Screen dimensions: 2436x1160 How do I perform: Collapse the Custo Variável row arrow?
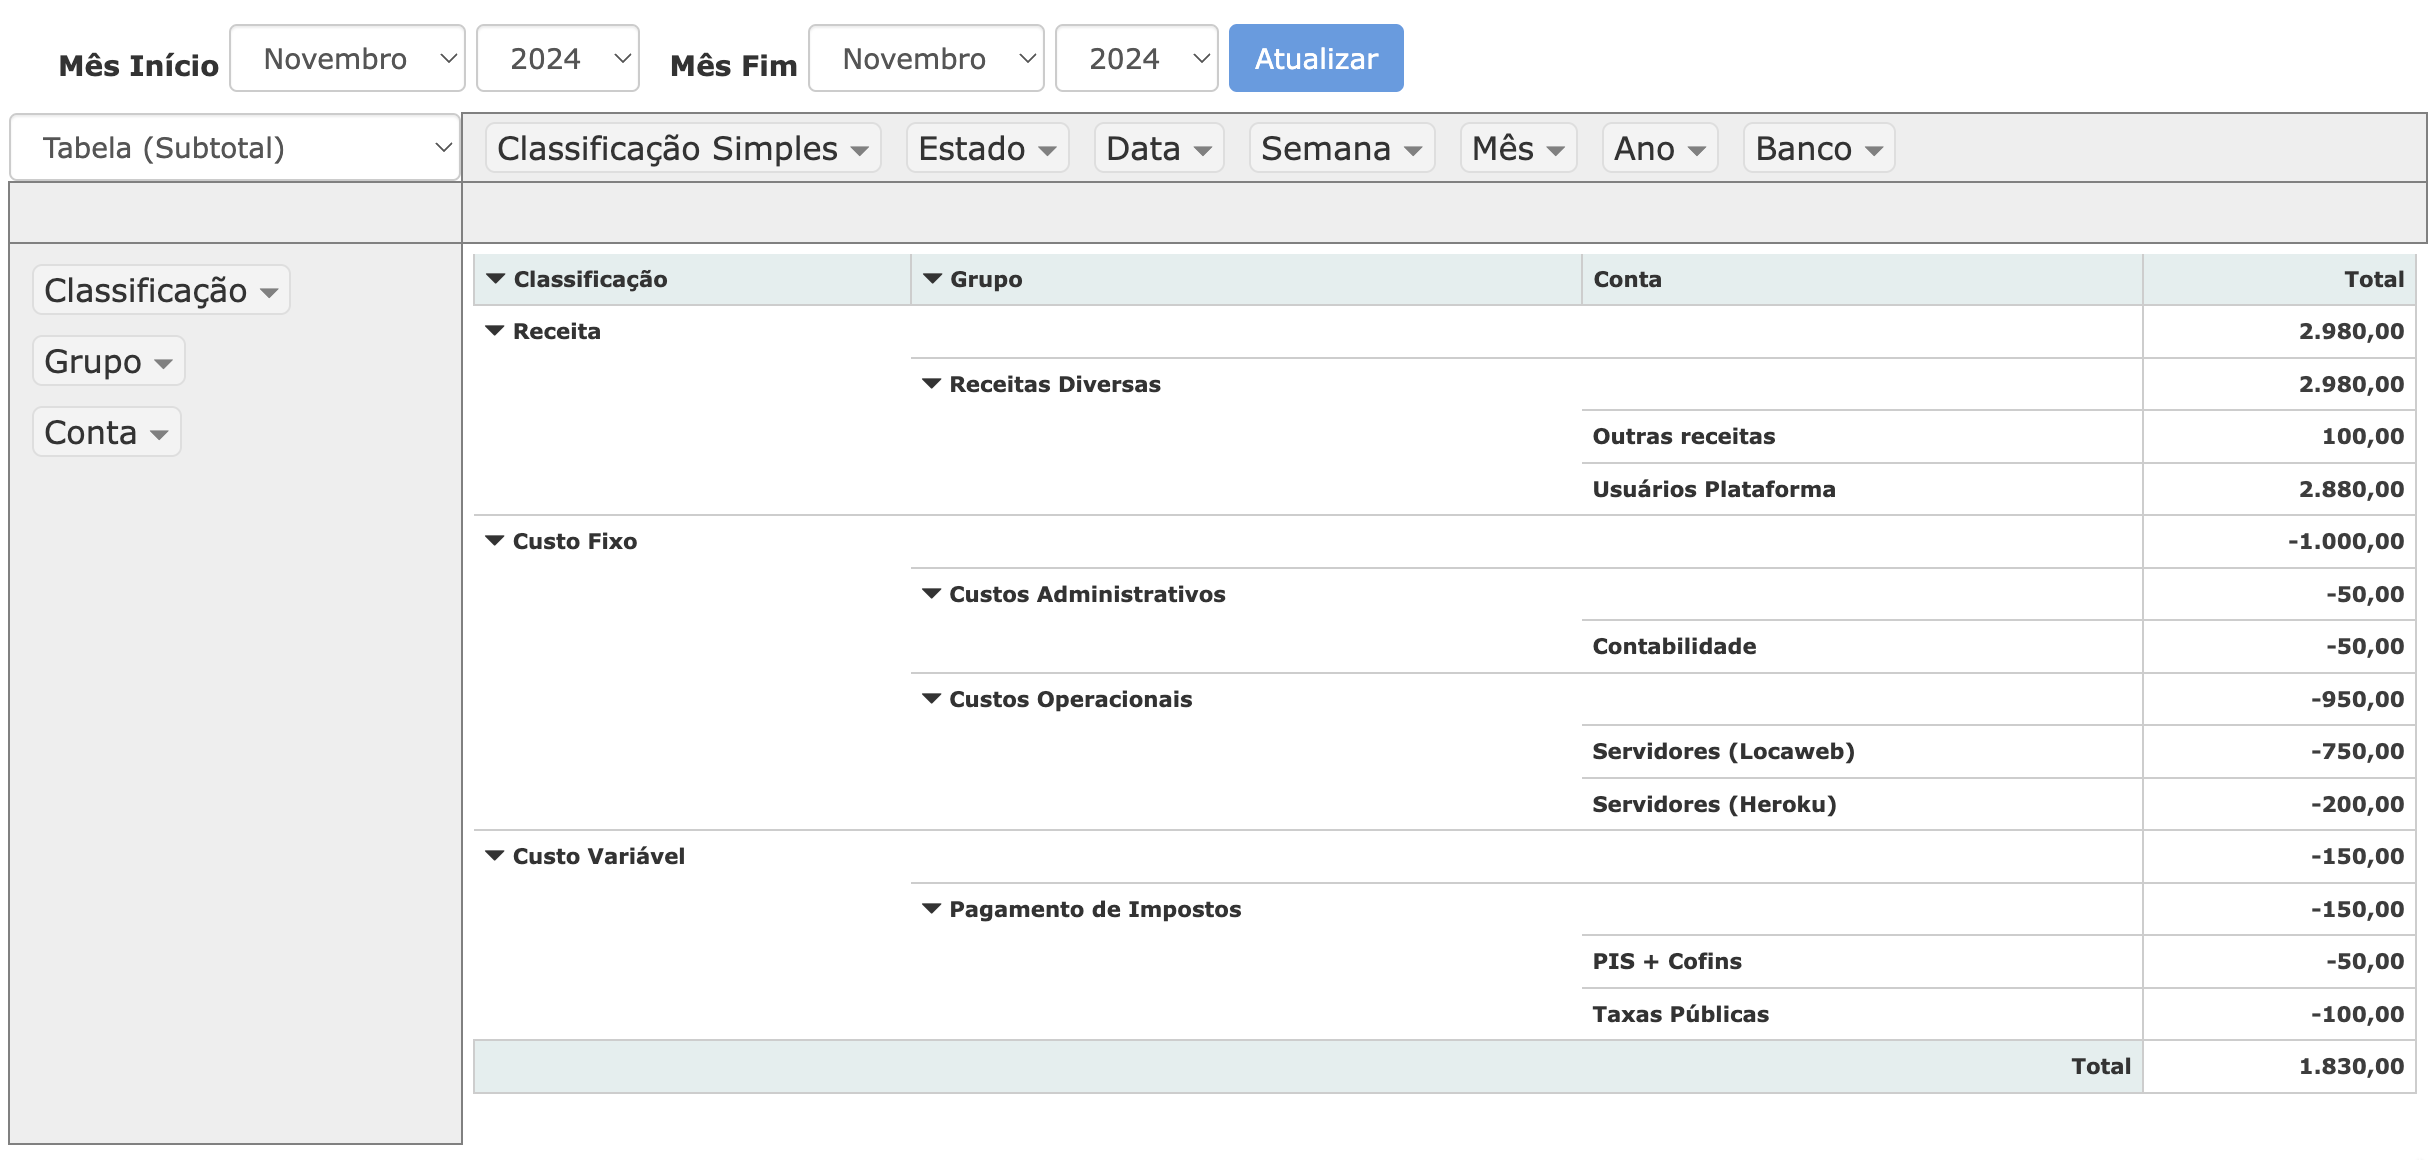[494, 856]
